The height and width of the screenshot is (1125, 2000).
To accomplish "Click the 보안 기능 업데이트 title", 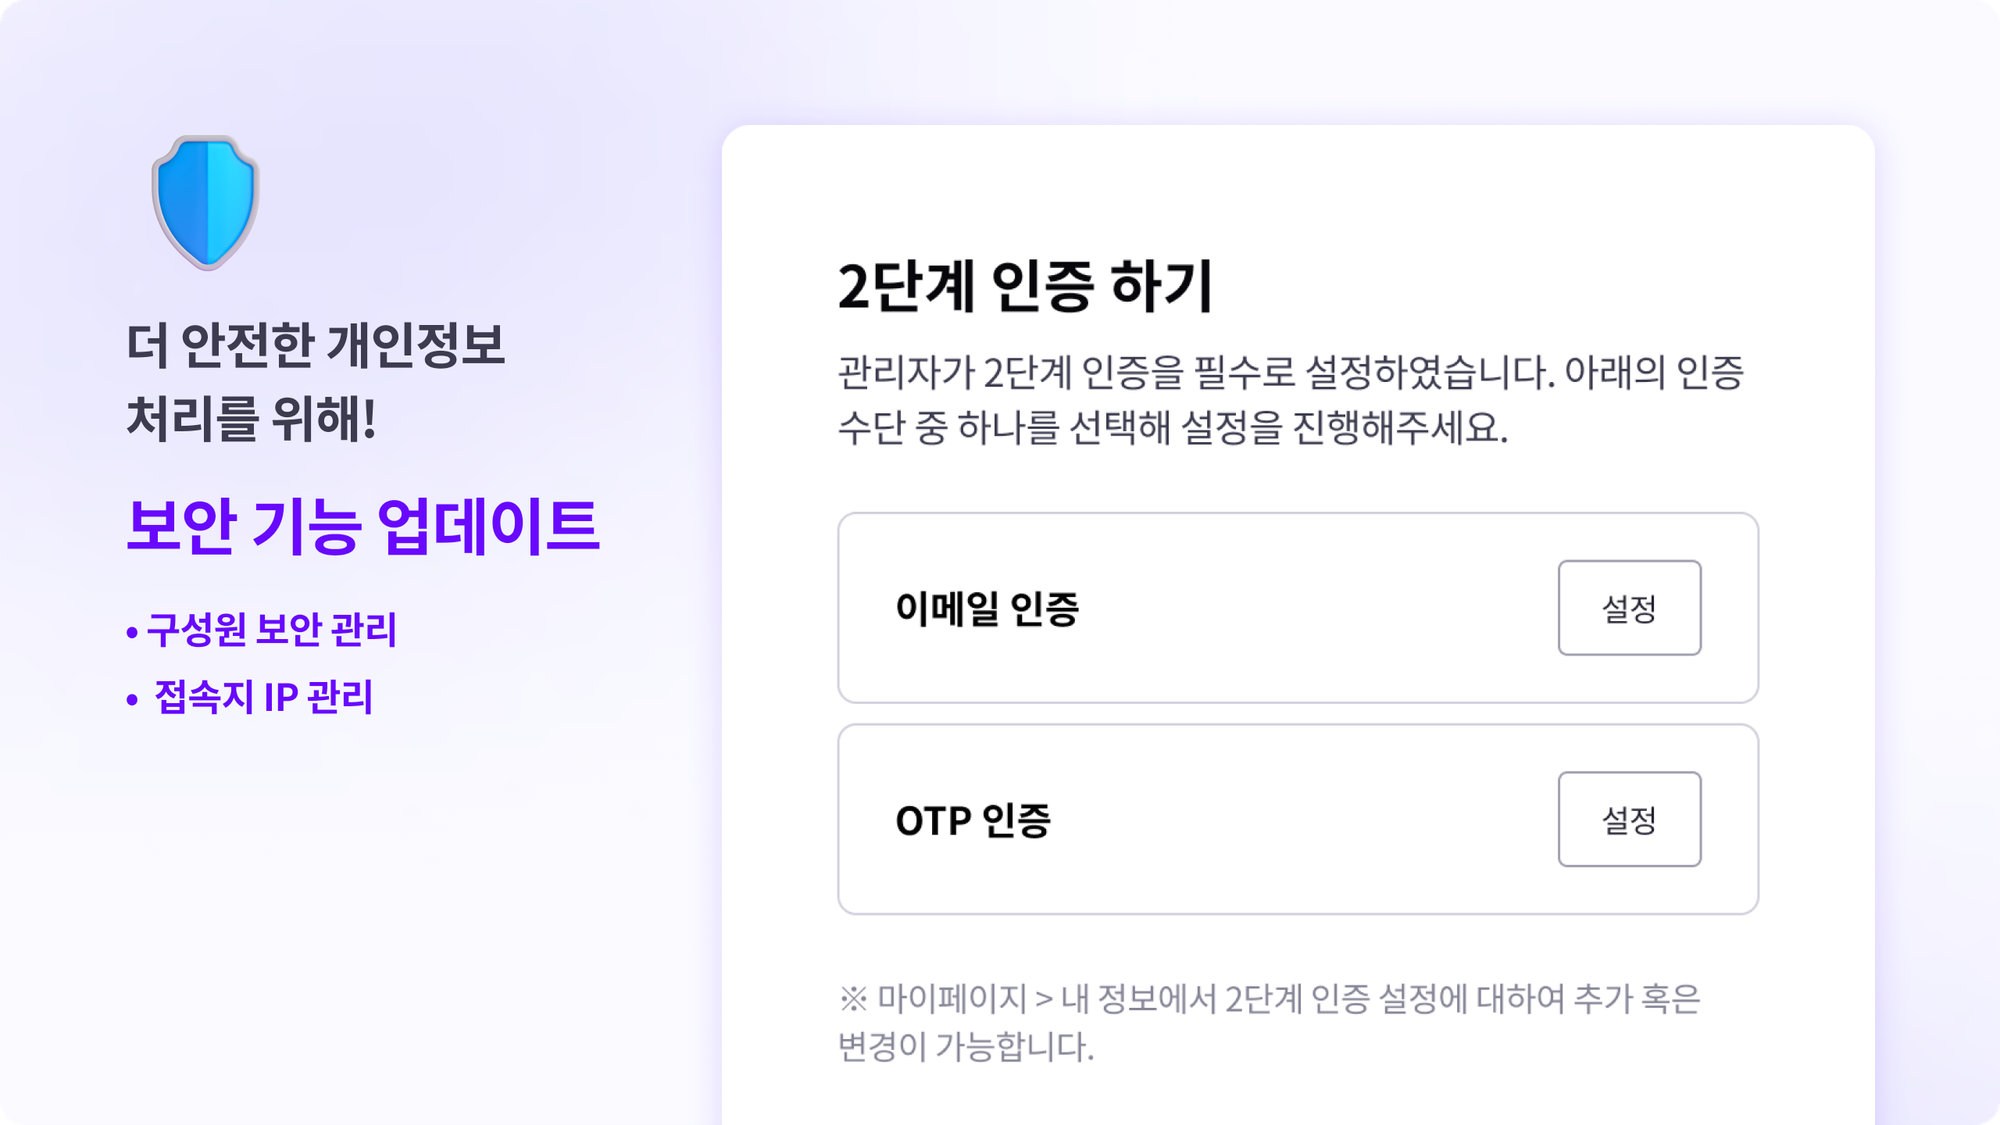I will click(x=362, y=526).
